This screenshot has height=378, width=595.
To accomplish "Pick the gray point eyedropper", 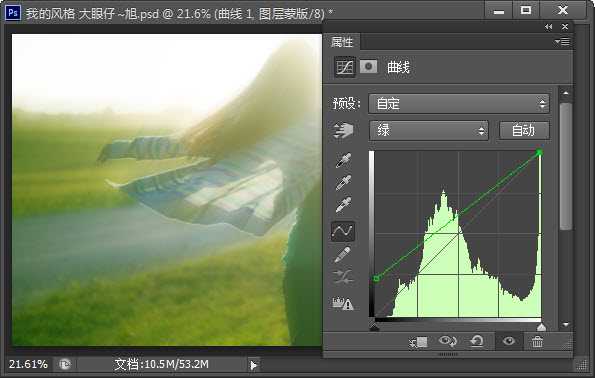I will point(343,183).
